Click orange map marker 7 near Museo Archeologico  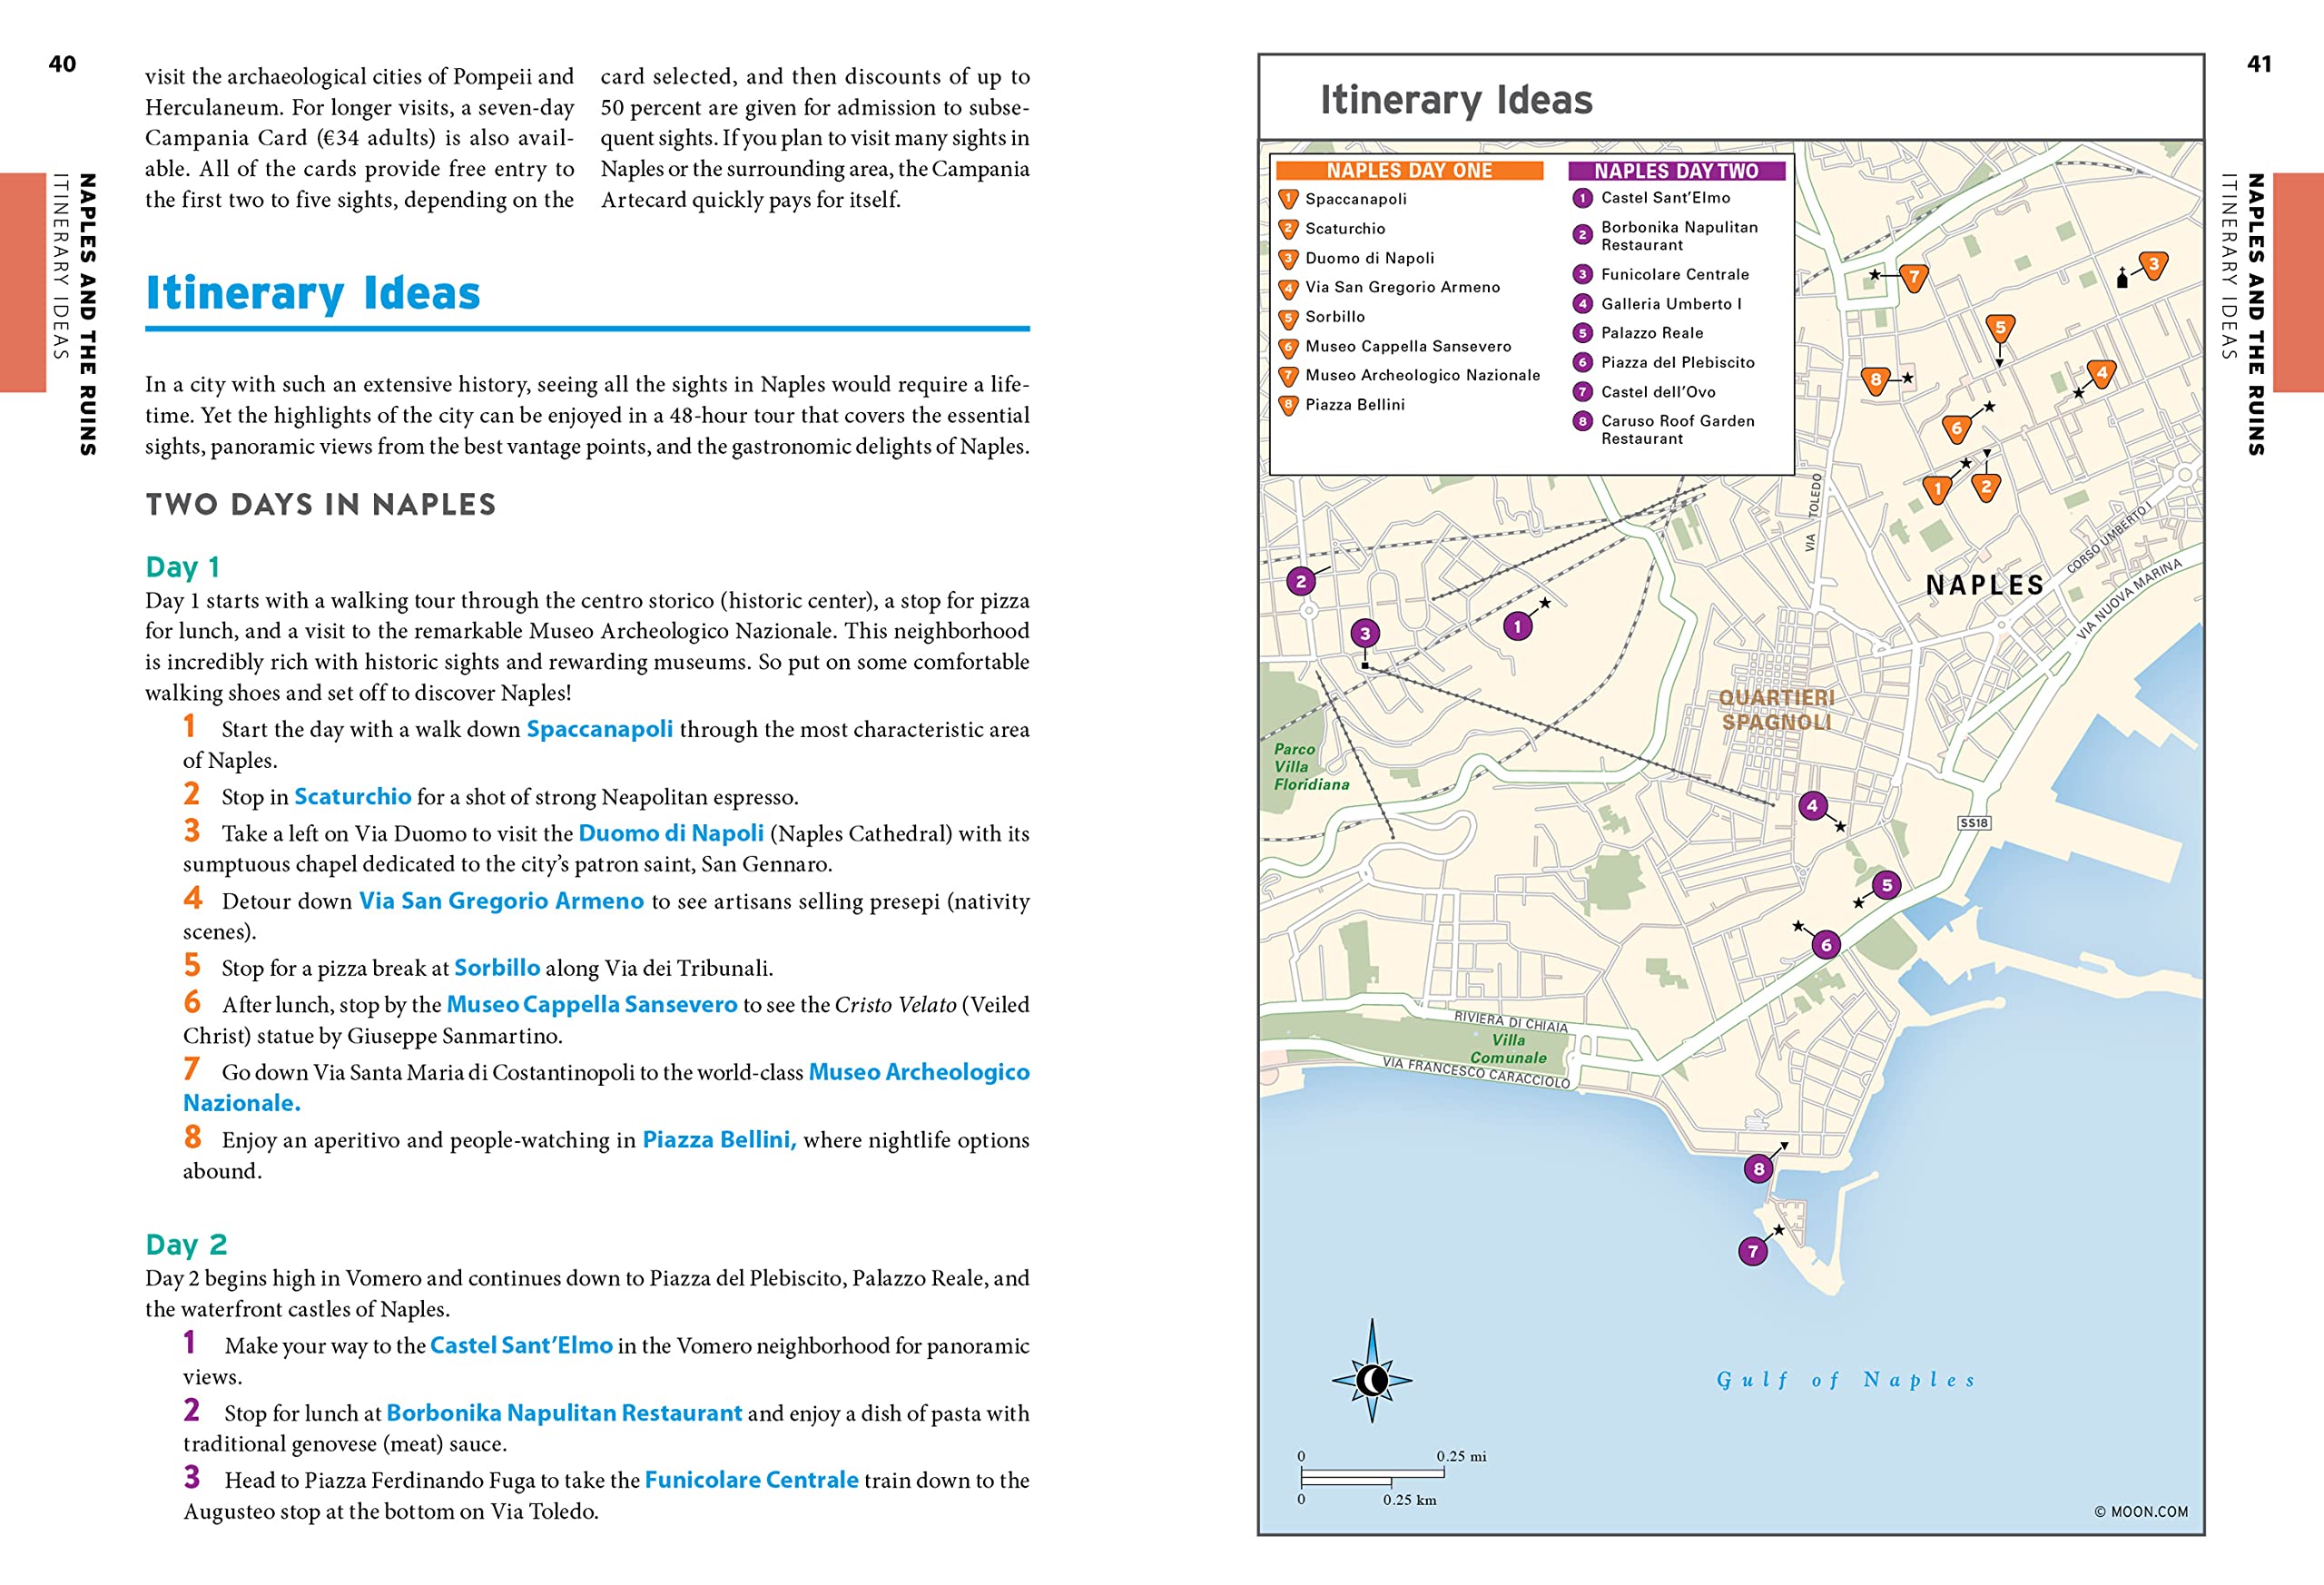pyautogui.click(x=1913, y=277)
